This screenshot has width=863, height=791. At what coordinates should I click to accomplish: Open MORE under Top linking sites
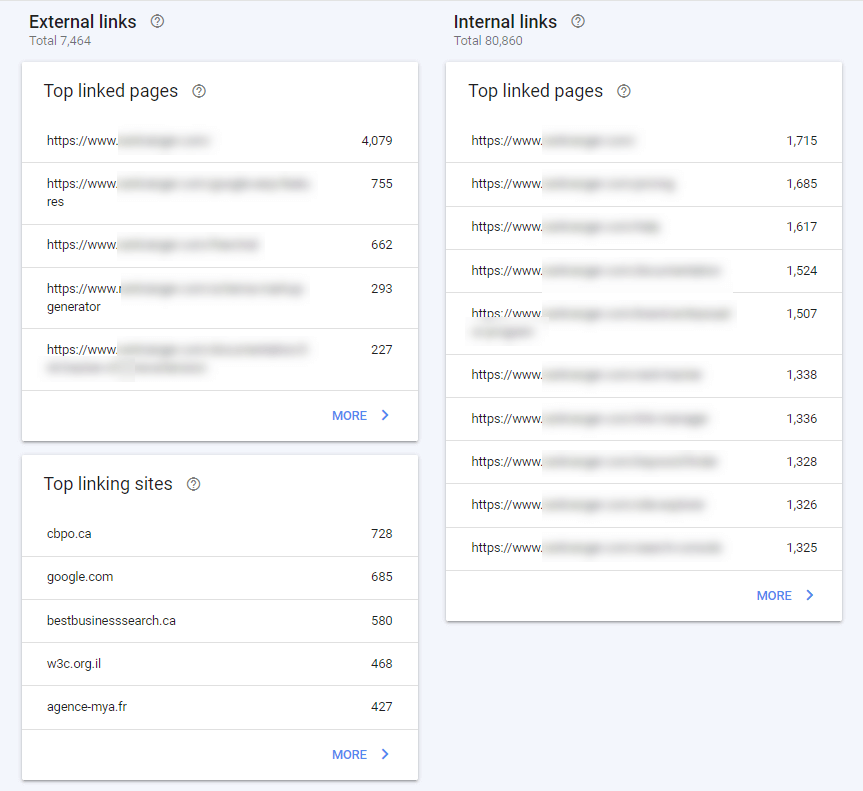tap(347, 754)
